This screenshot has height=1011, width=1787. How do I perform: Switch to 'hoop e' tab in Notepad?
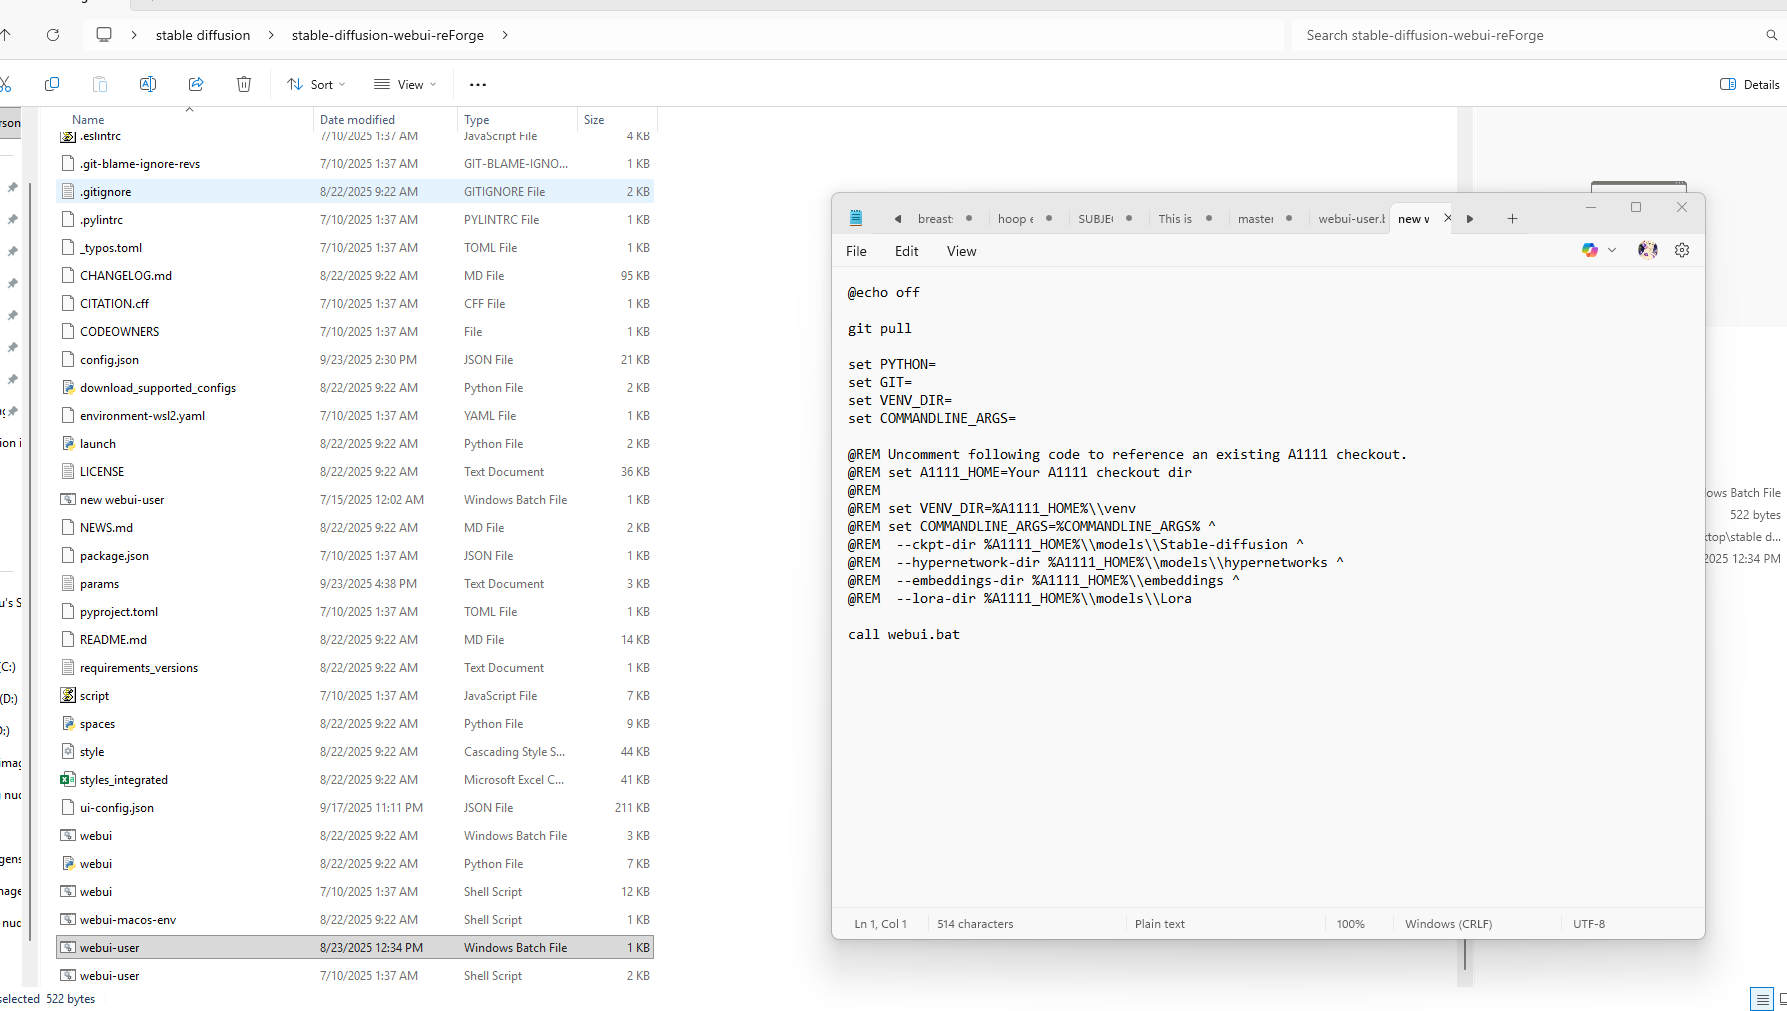pos(1015,219)
